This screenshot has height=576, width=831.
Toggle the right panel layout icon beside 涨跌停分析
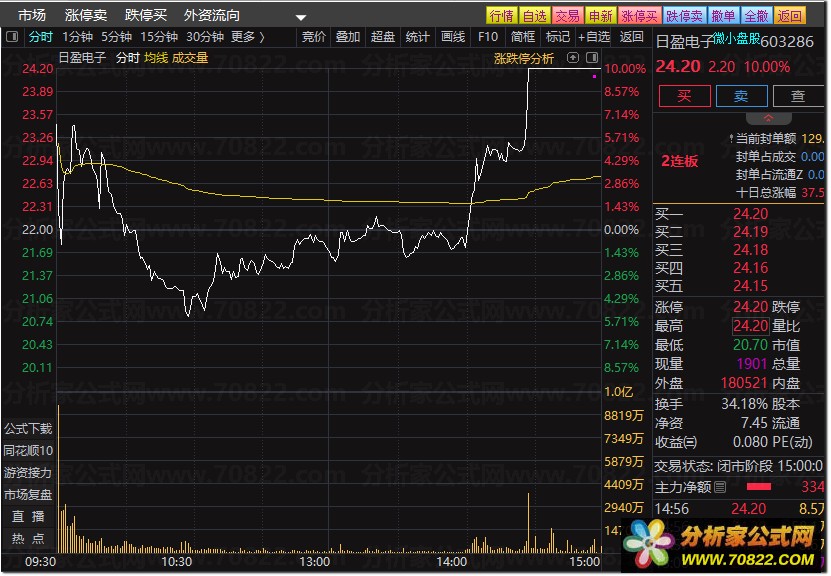point(592,57)
